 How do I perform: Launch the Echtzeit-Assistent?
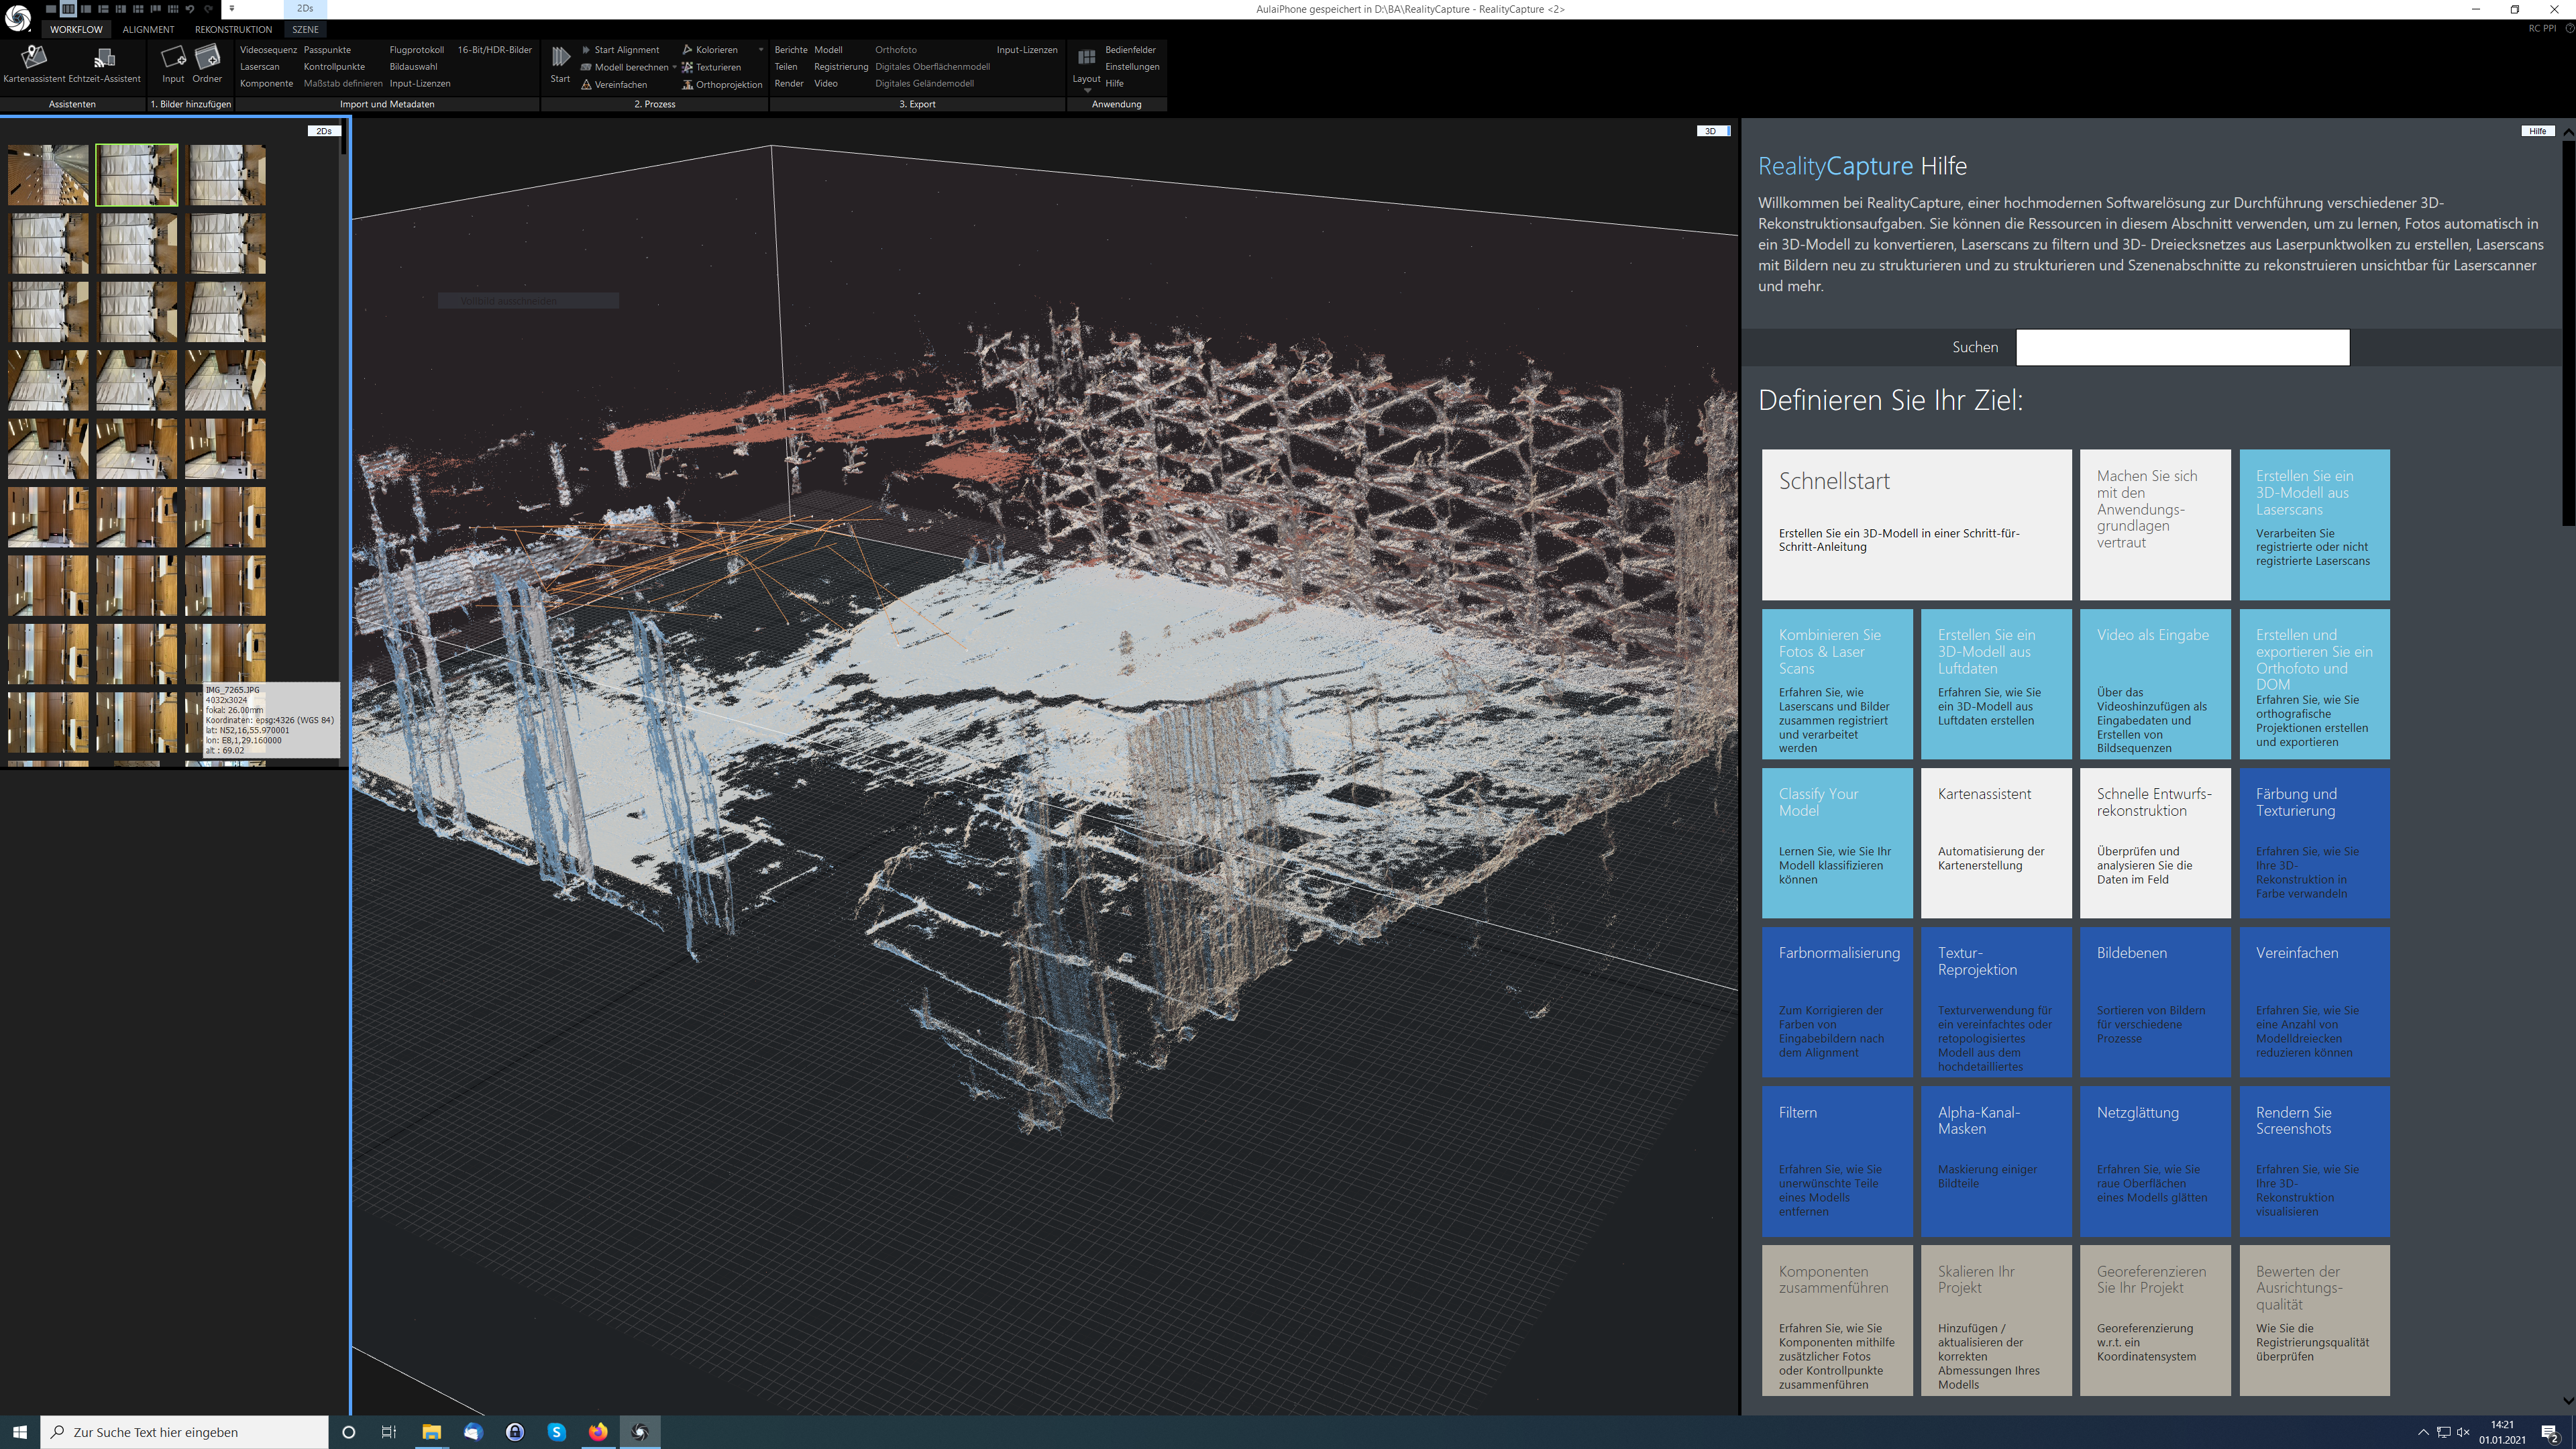(x=104, y=64)
